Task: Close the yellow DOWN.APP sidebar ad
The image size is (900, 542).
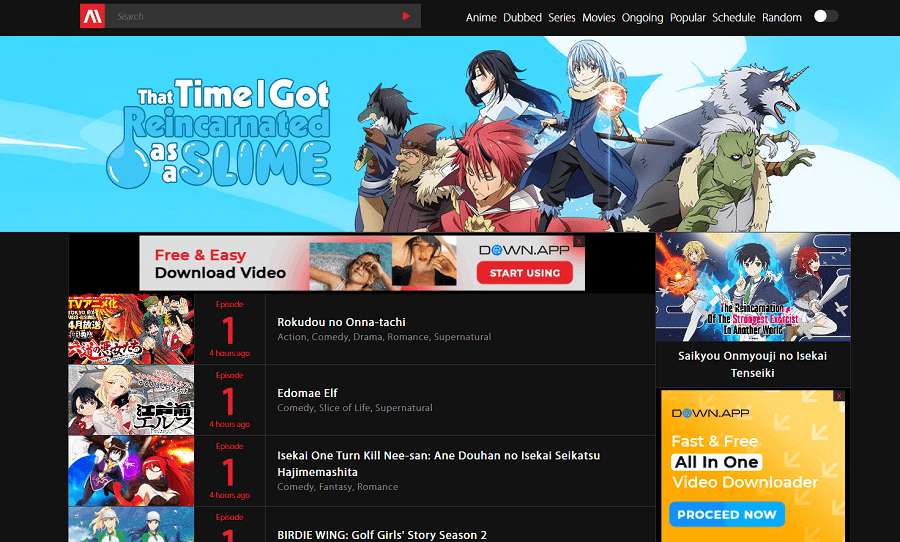Action: coord(839,396)
